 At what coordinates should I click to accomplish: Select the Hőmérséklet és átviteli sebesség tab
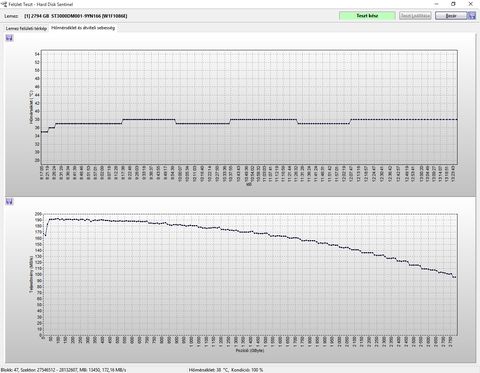tap(83, 28)
